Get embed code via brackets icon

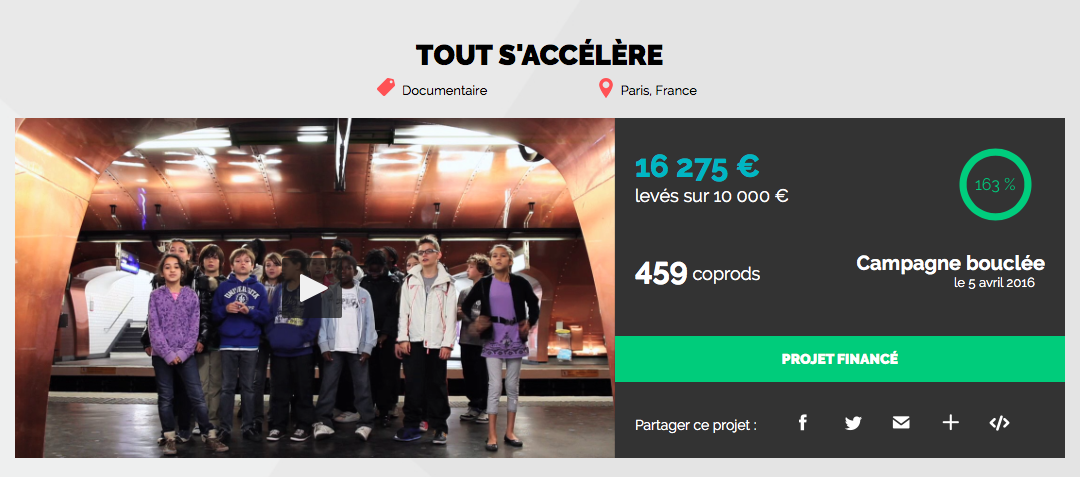(999, 423)
